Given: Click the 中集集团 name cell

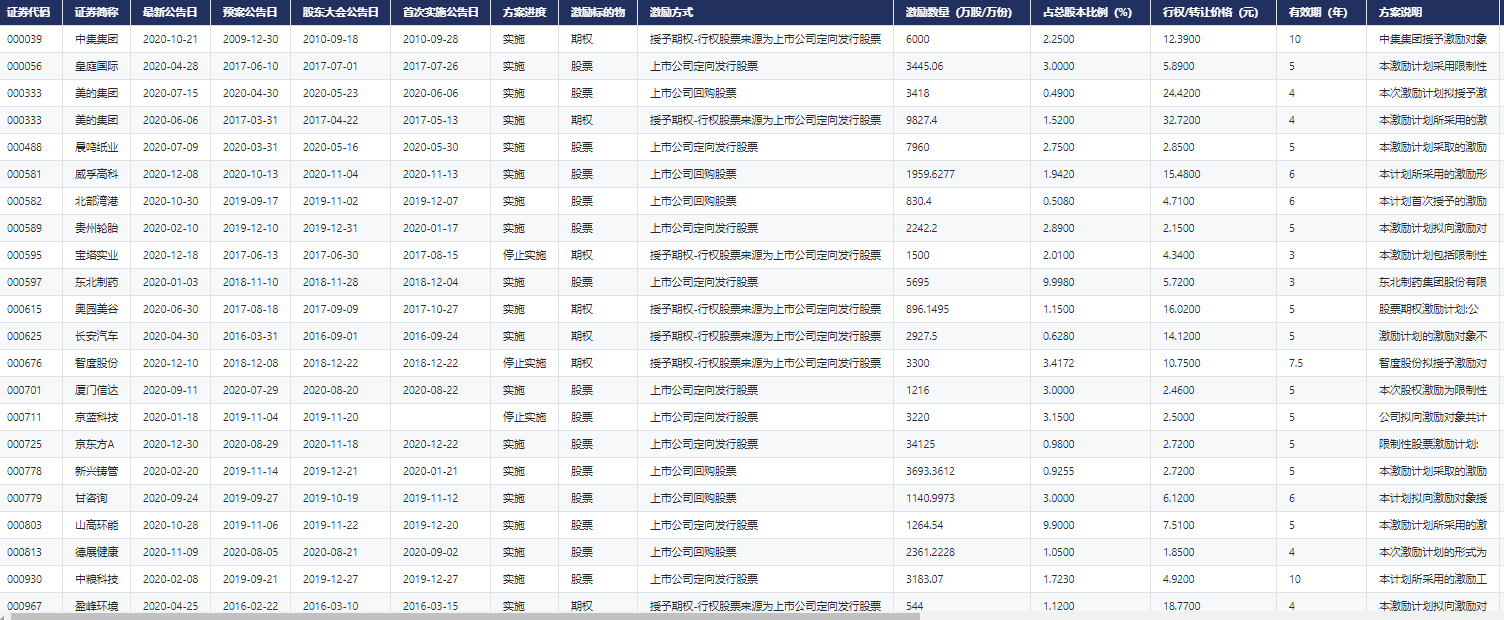Looking at the screenshot, I should point(97,39).
